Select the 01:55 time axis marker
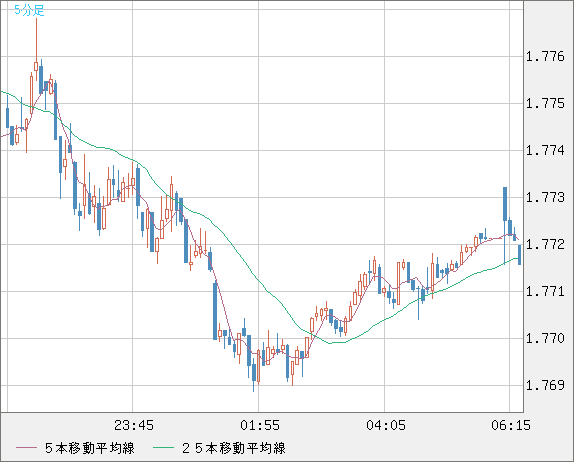The image size is (574, 462). coord(260,425)
